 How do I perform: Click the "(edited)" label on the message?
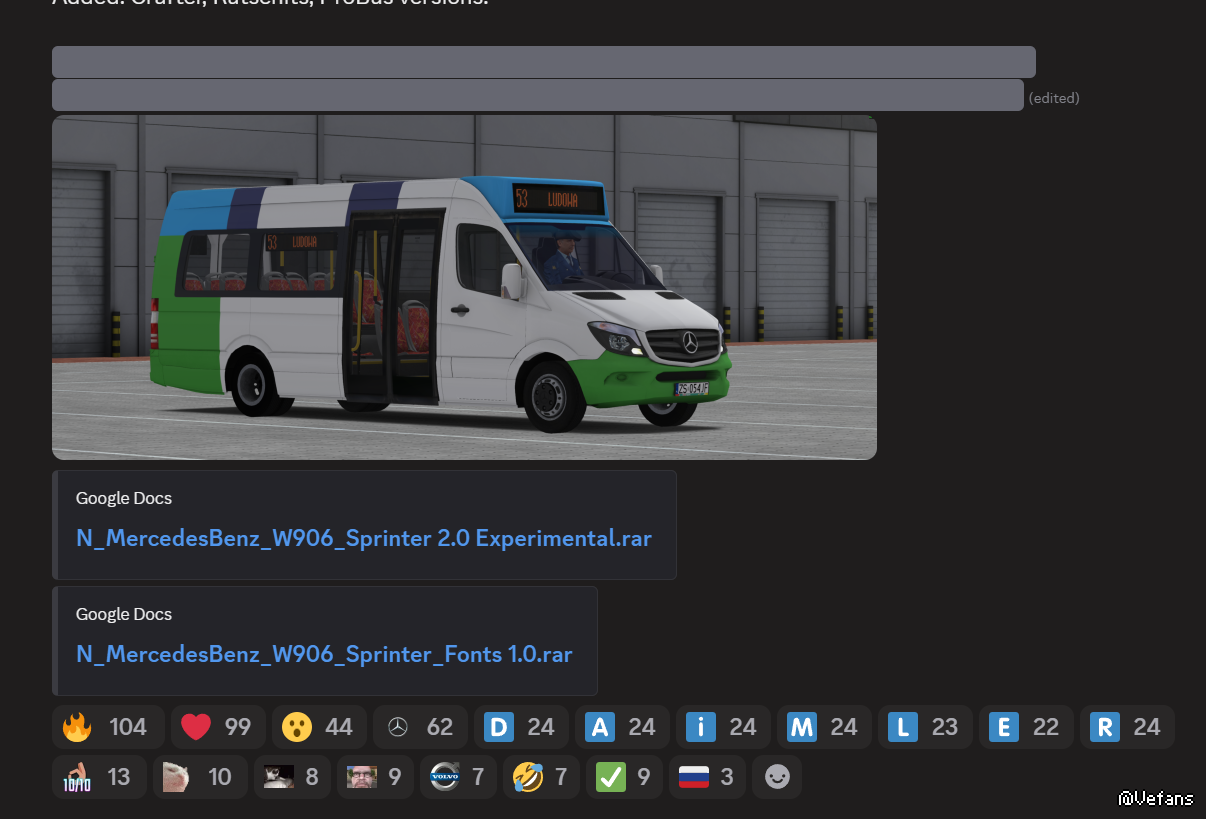[x=1054, y=98]
